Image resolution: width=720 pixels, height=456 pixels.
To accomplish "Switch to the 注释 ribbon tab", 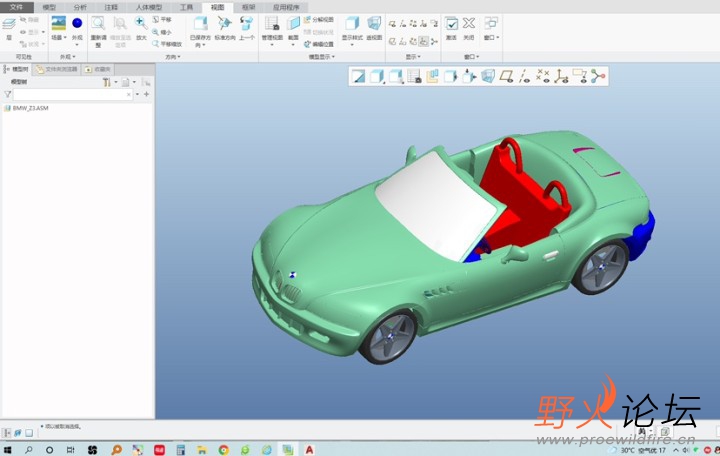I will point(111,7).
